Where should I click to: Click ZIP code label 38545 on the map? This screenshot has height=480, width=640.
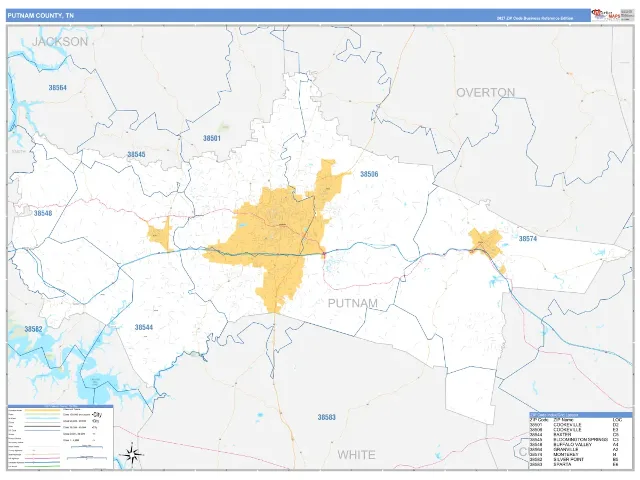[x=136, y=154]
